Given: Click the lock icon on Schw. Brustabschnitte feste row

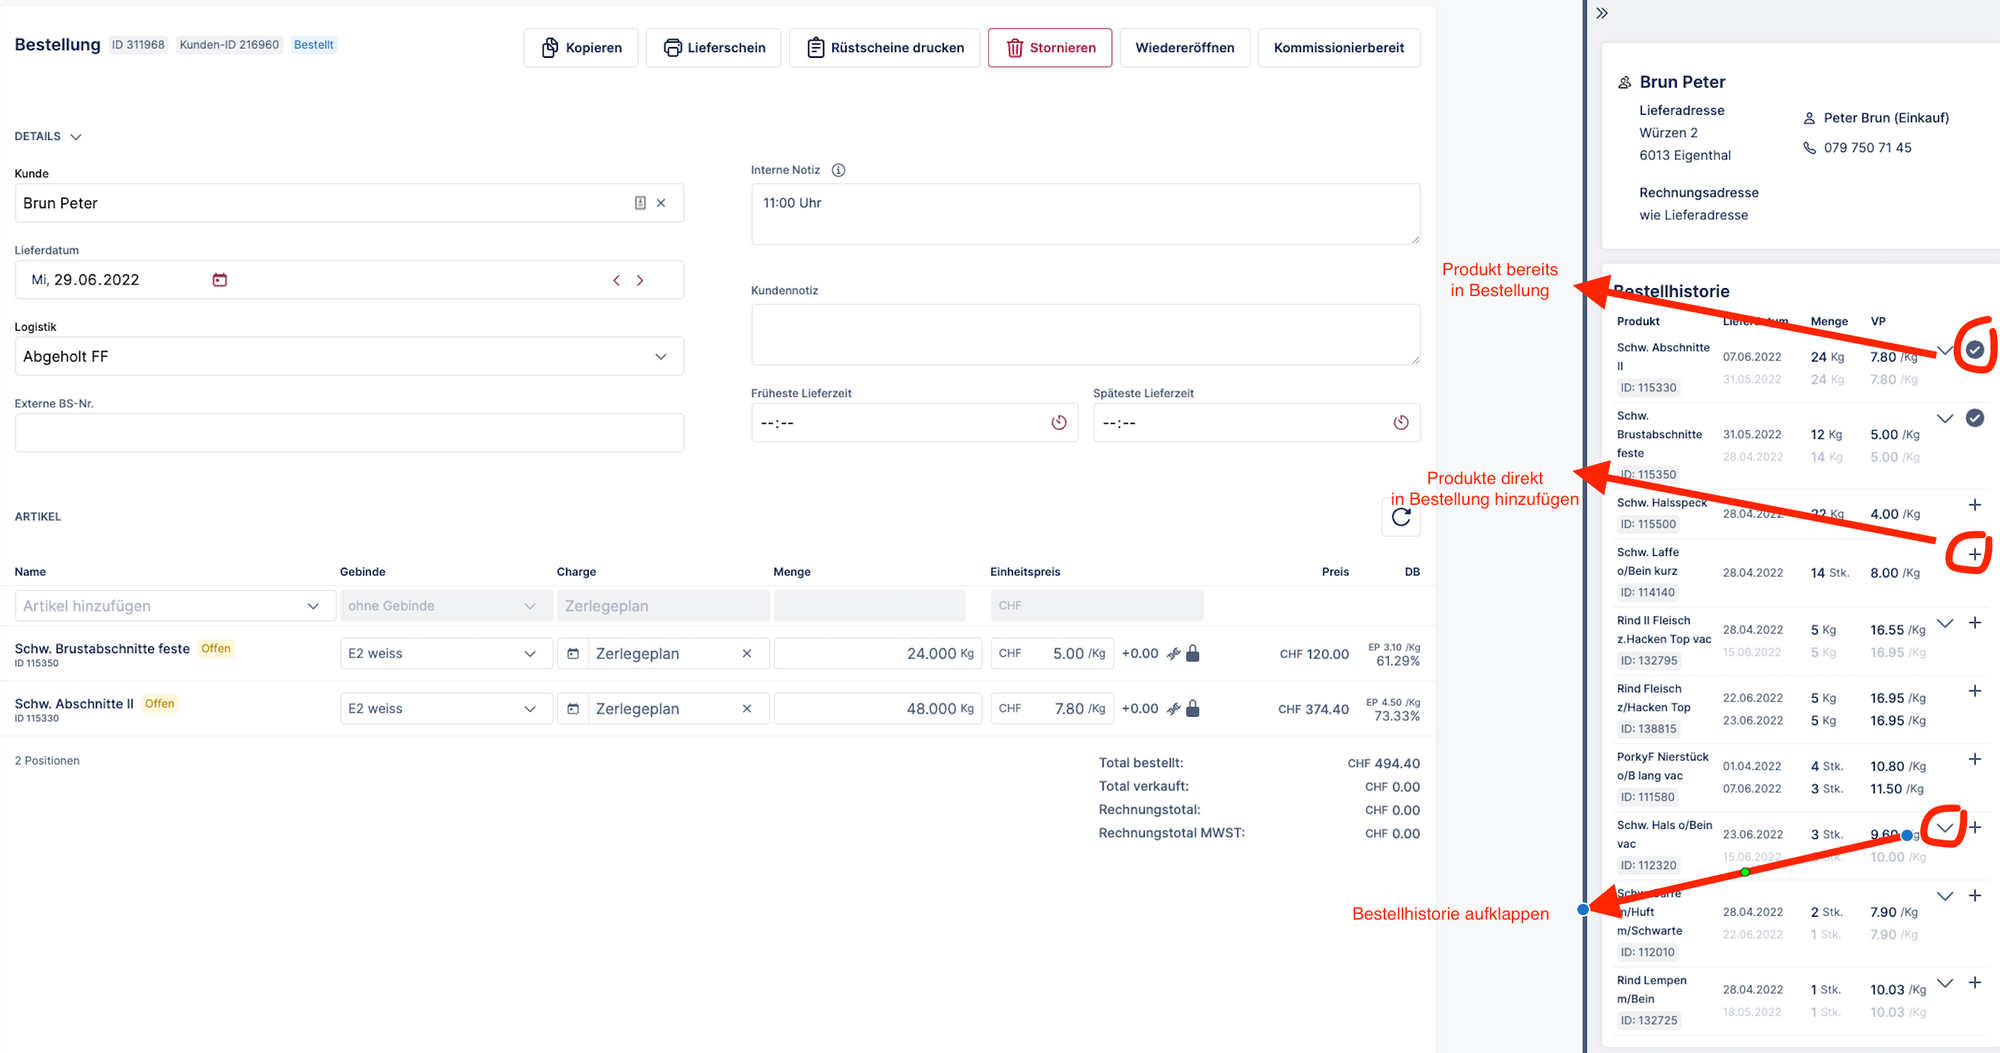Looking at the screenshot, I should pyautogui.click(x=1193, y=654).
